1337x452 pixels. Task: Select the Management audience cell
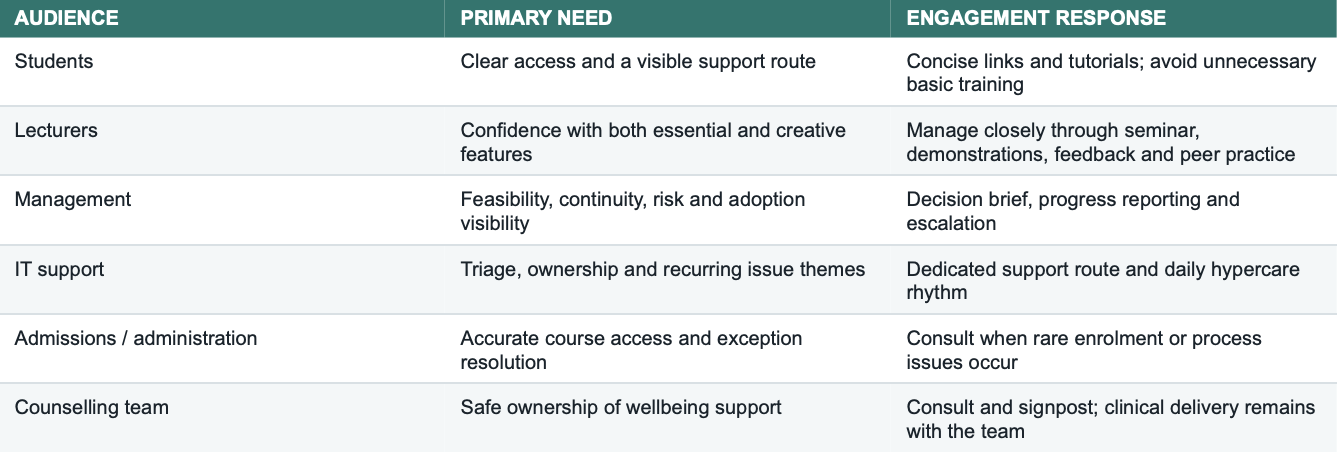tap(222, 210)
